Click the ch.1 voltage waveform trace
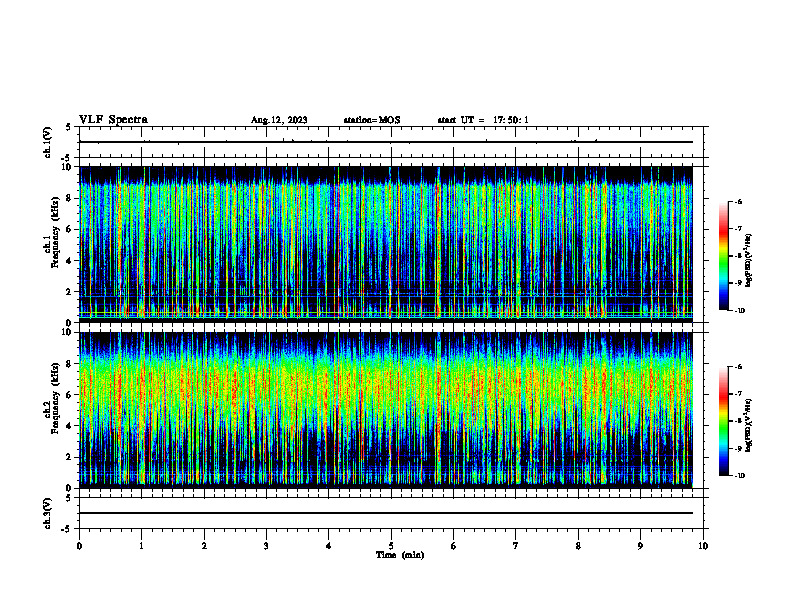The width and height of the screenshot is (792, 612). click(x=386, y=142)
